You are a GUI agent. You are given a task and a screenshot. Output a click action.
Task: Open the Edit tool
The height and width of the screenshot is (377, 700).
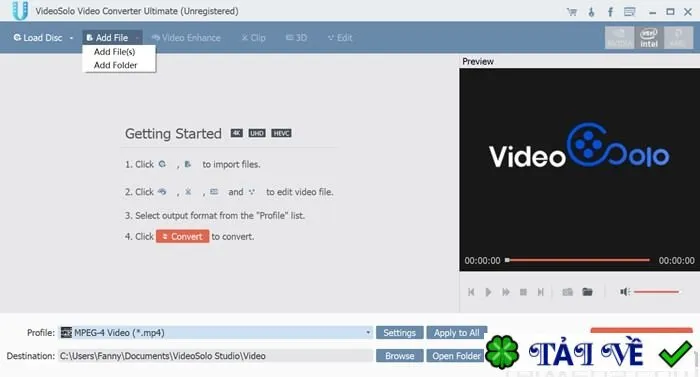[x=340, y=38]
